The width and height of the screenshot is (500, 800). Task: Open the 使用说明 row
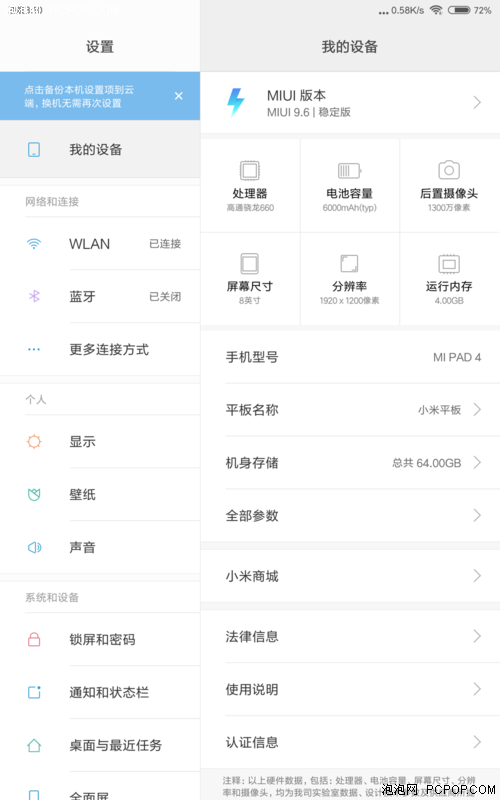pos(350,689)
